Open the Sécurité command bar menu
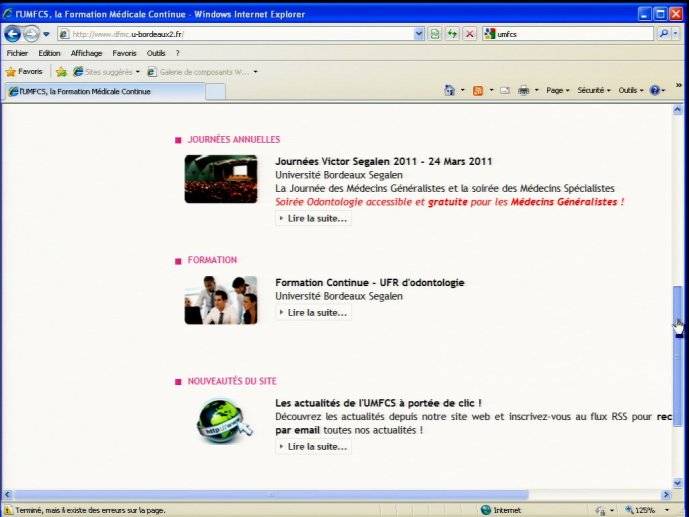 pyautogui.click(x=594, y=90)
